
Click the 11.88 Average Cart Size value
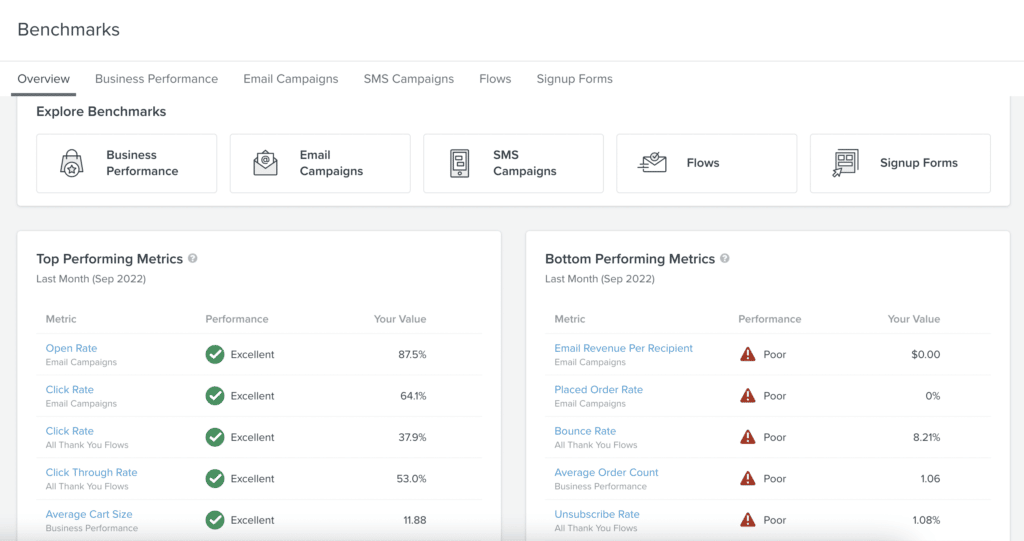click(x=415, y=520)
